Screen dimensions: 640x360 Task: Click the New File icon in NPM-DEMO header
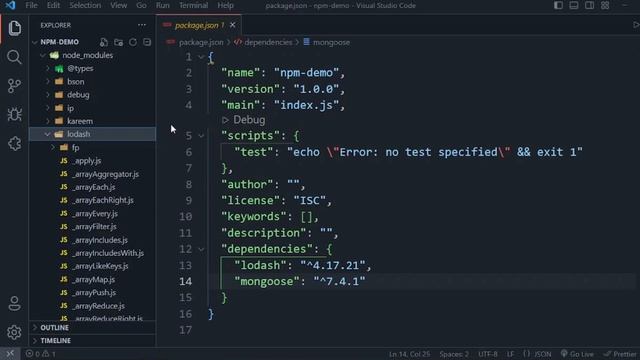point(104,42)
